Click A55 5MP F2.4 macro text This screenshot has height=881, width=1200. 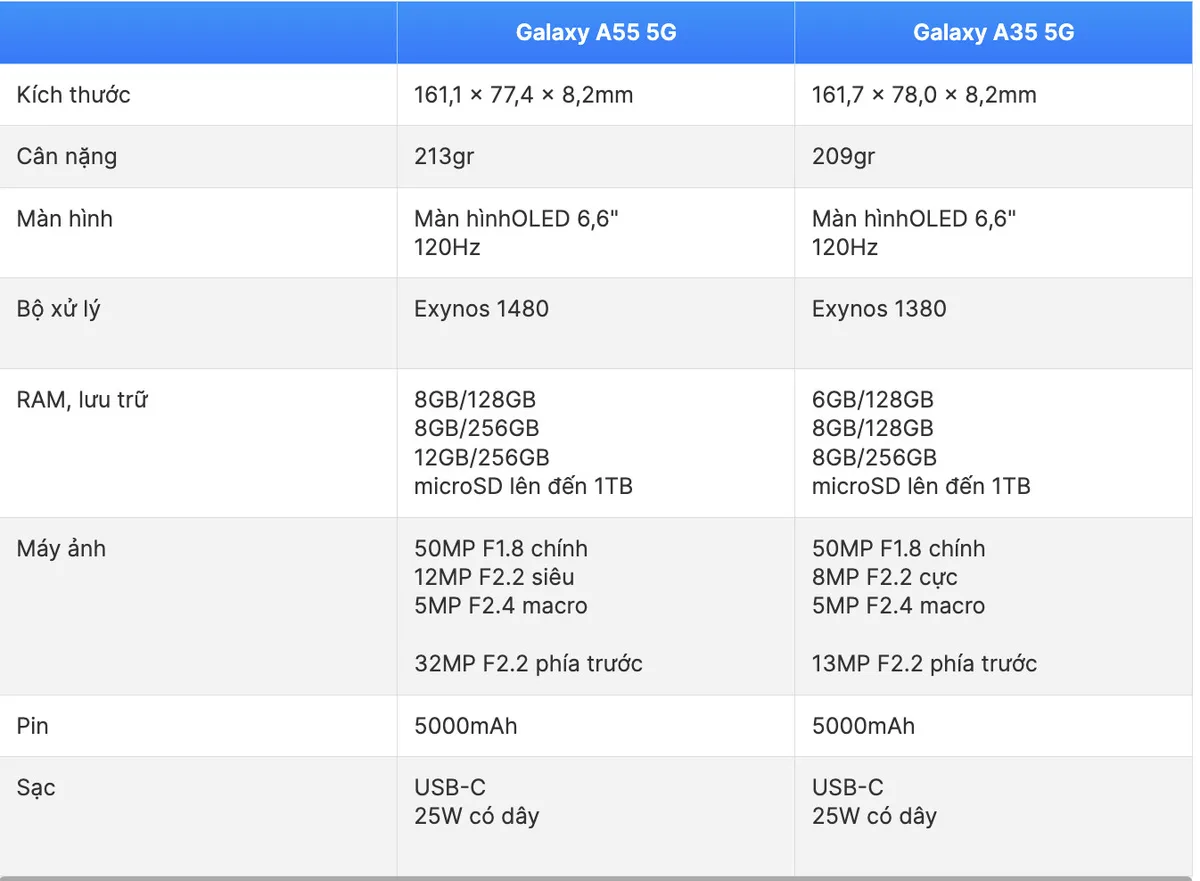pyautogui.click(x=501, y=607)
